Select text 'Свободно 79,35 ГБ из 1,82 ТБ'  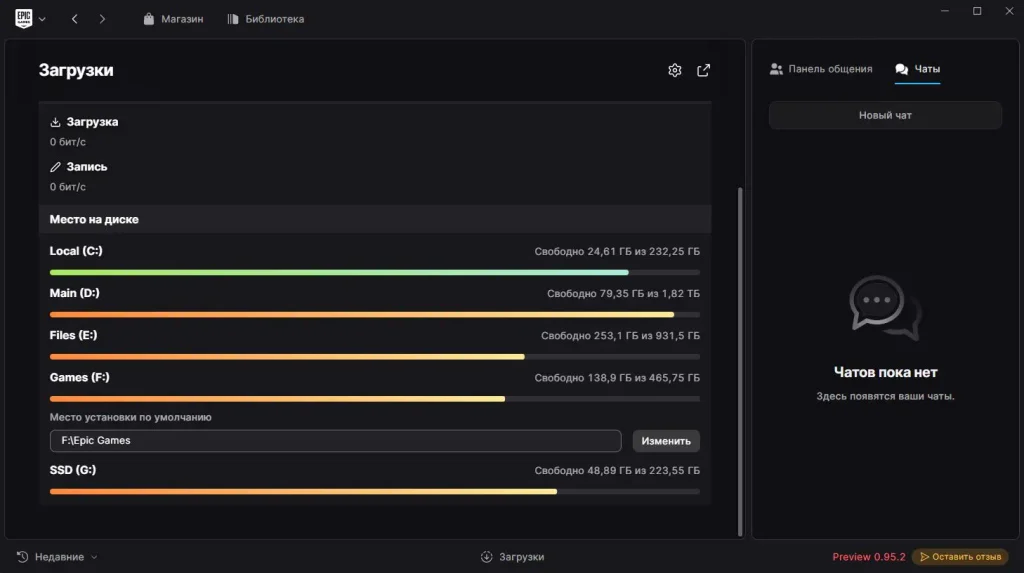(x=623, y=294)
